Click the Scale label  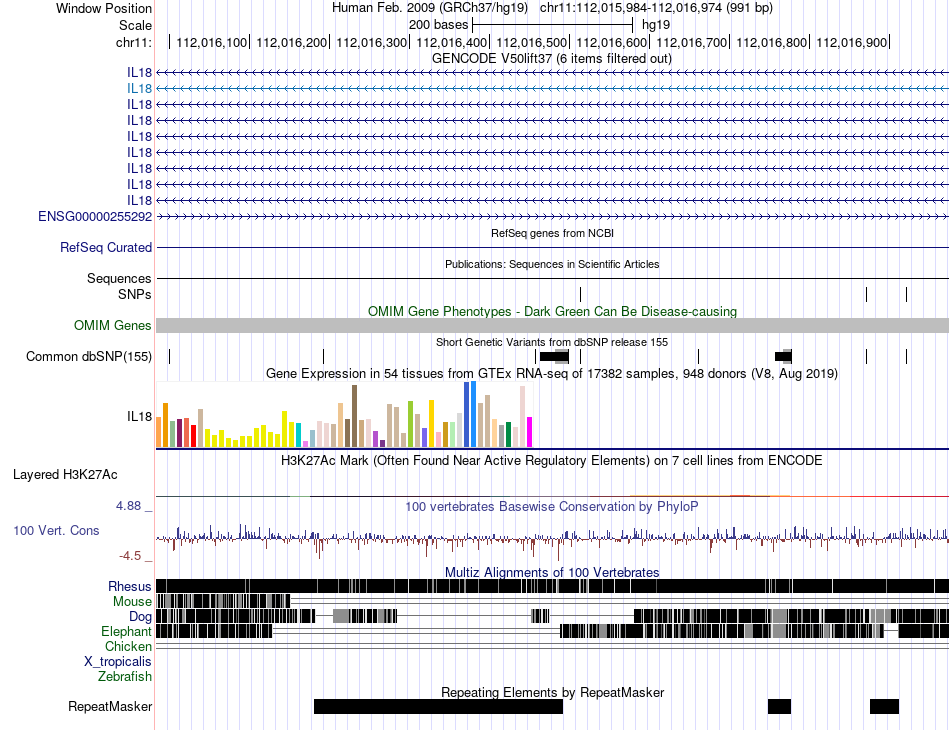(x=135, y=25)
